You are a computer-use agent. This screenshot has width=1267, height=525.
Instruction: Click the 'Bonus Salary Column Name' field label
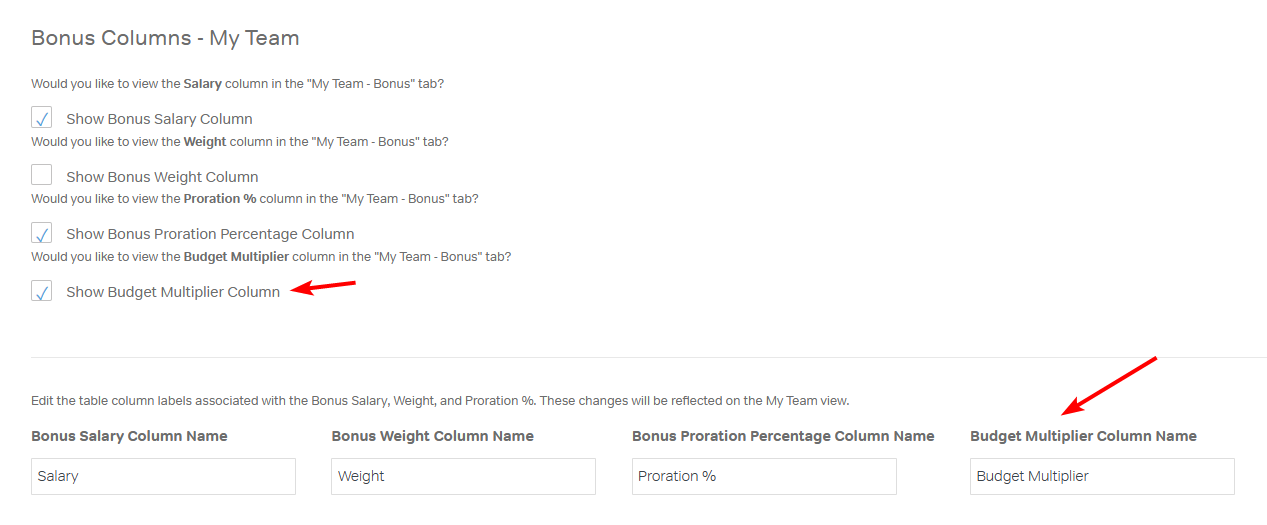[x=129, y=436]
